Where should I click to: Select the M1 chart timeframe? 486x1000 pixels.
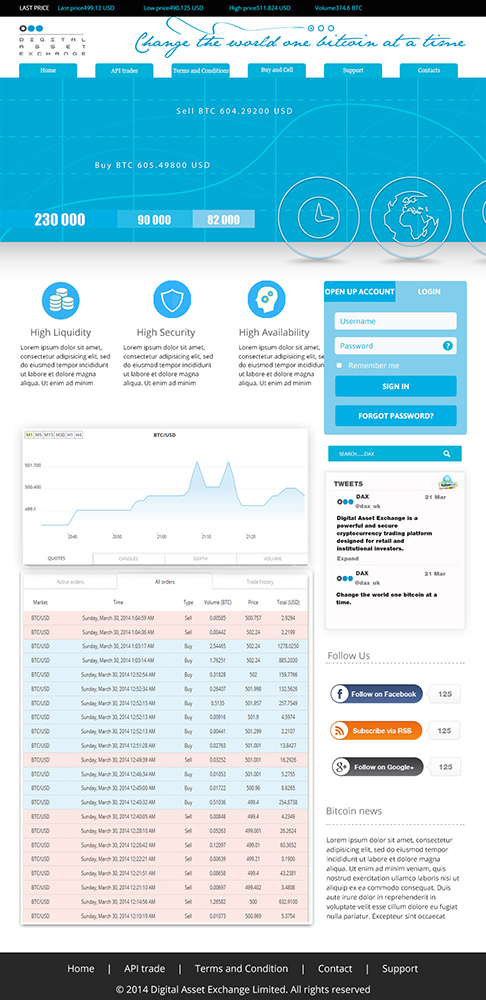point(29,434)
